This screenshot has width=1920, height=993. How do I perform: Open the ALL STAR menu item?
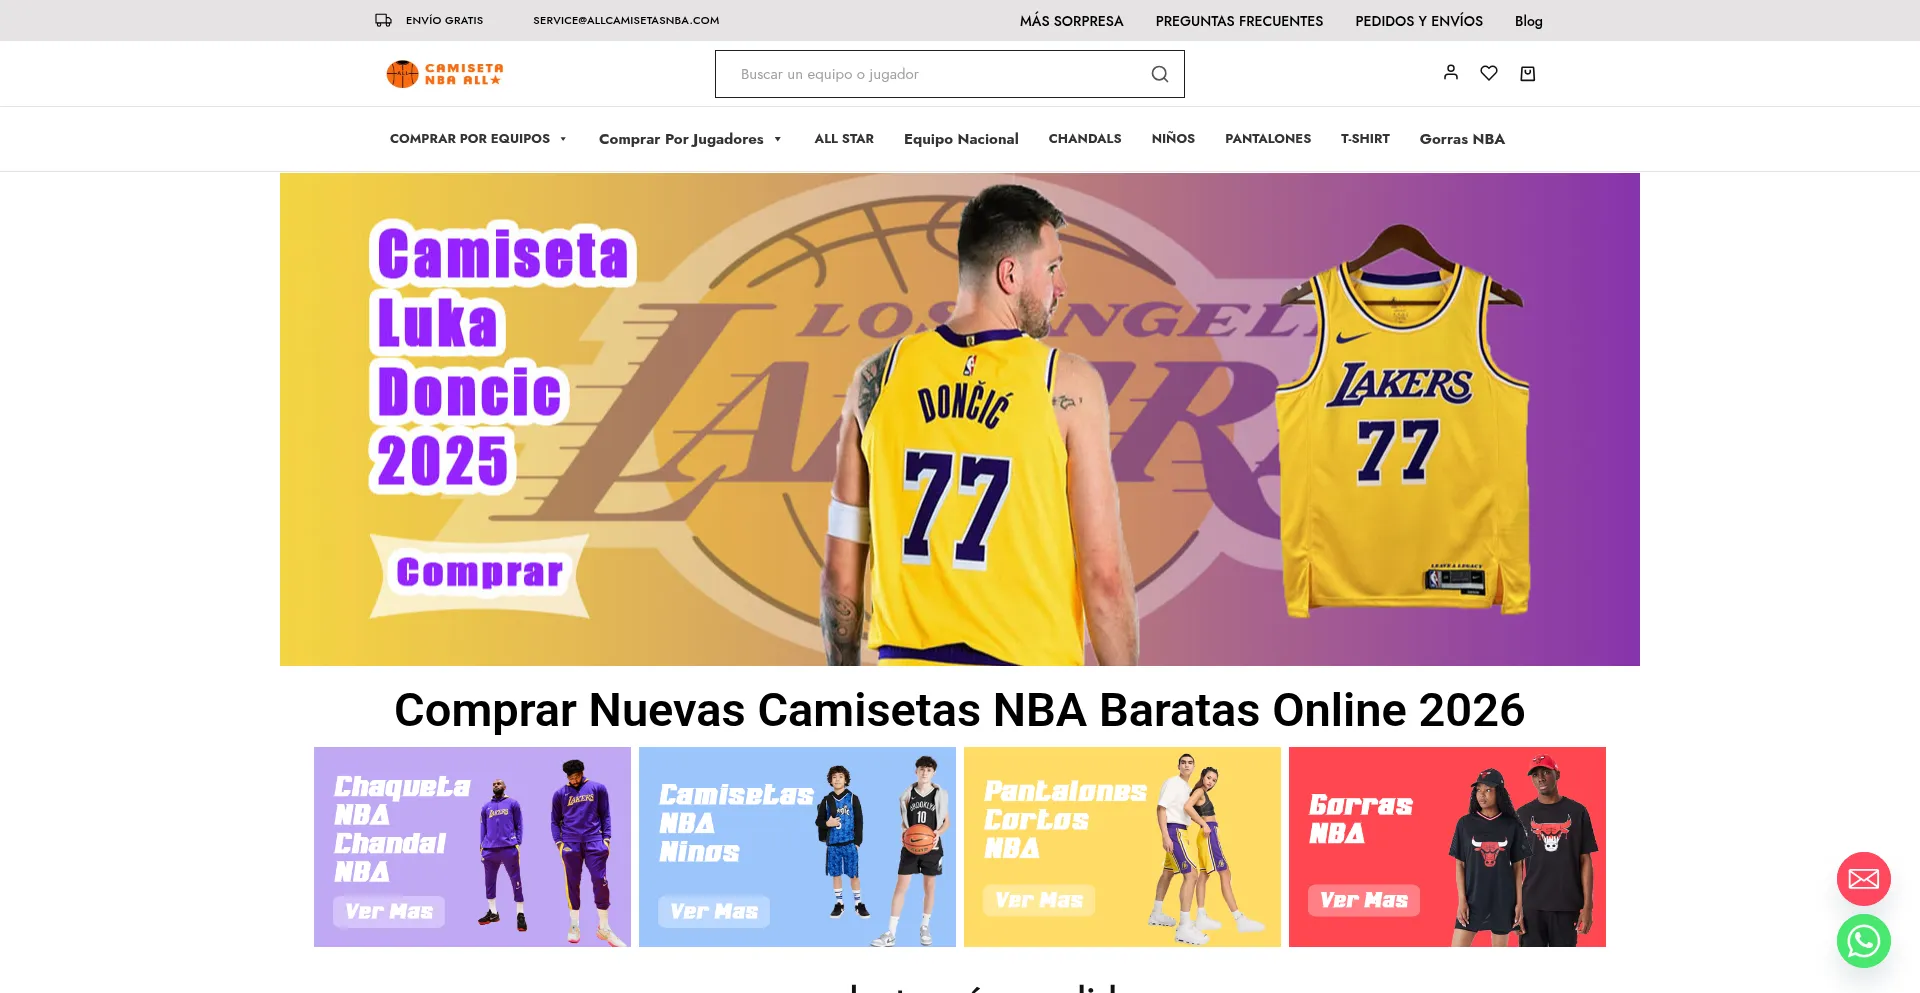point(843,139)
